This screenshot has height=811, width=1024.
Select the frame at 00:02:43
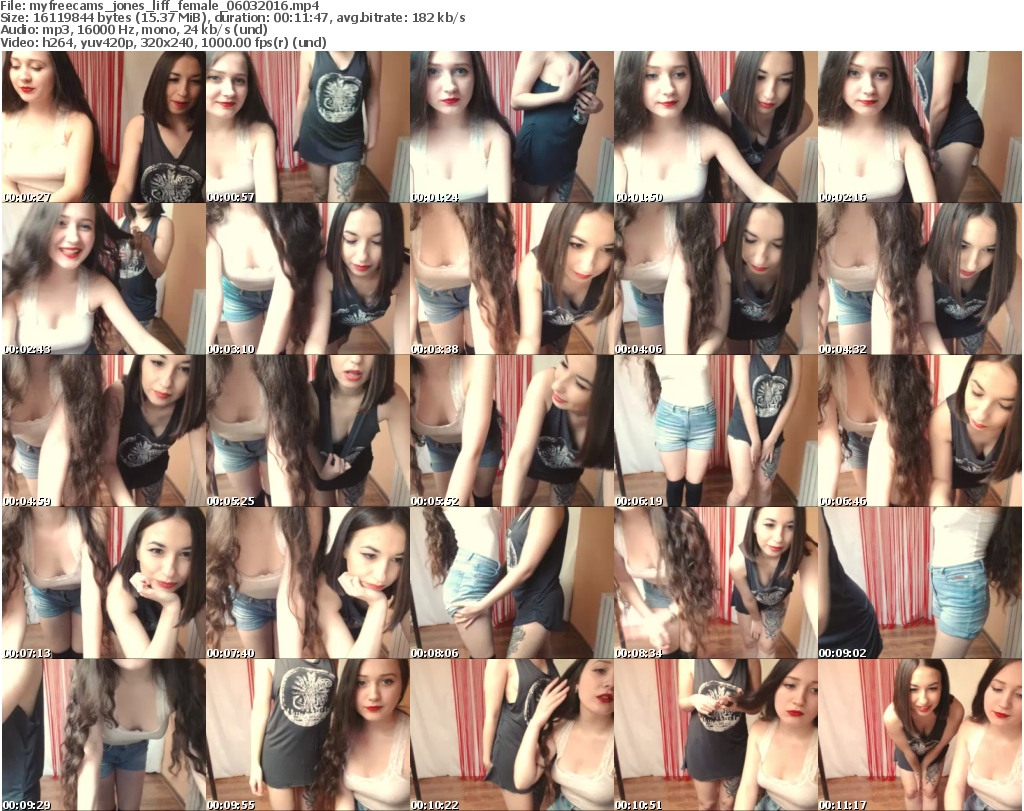pyautogui.click(x=104, y=279)
